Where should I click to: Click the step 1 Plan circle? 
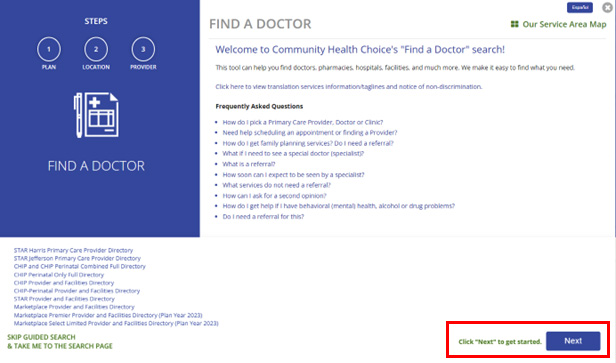[x=49, y=49]
